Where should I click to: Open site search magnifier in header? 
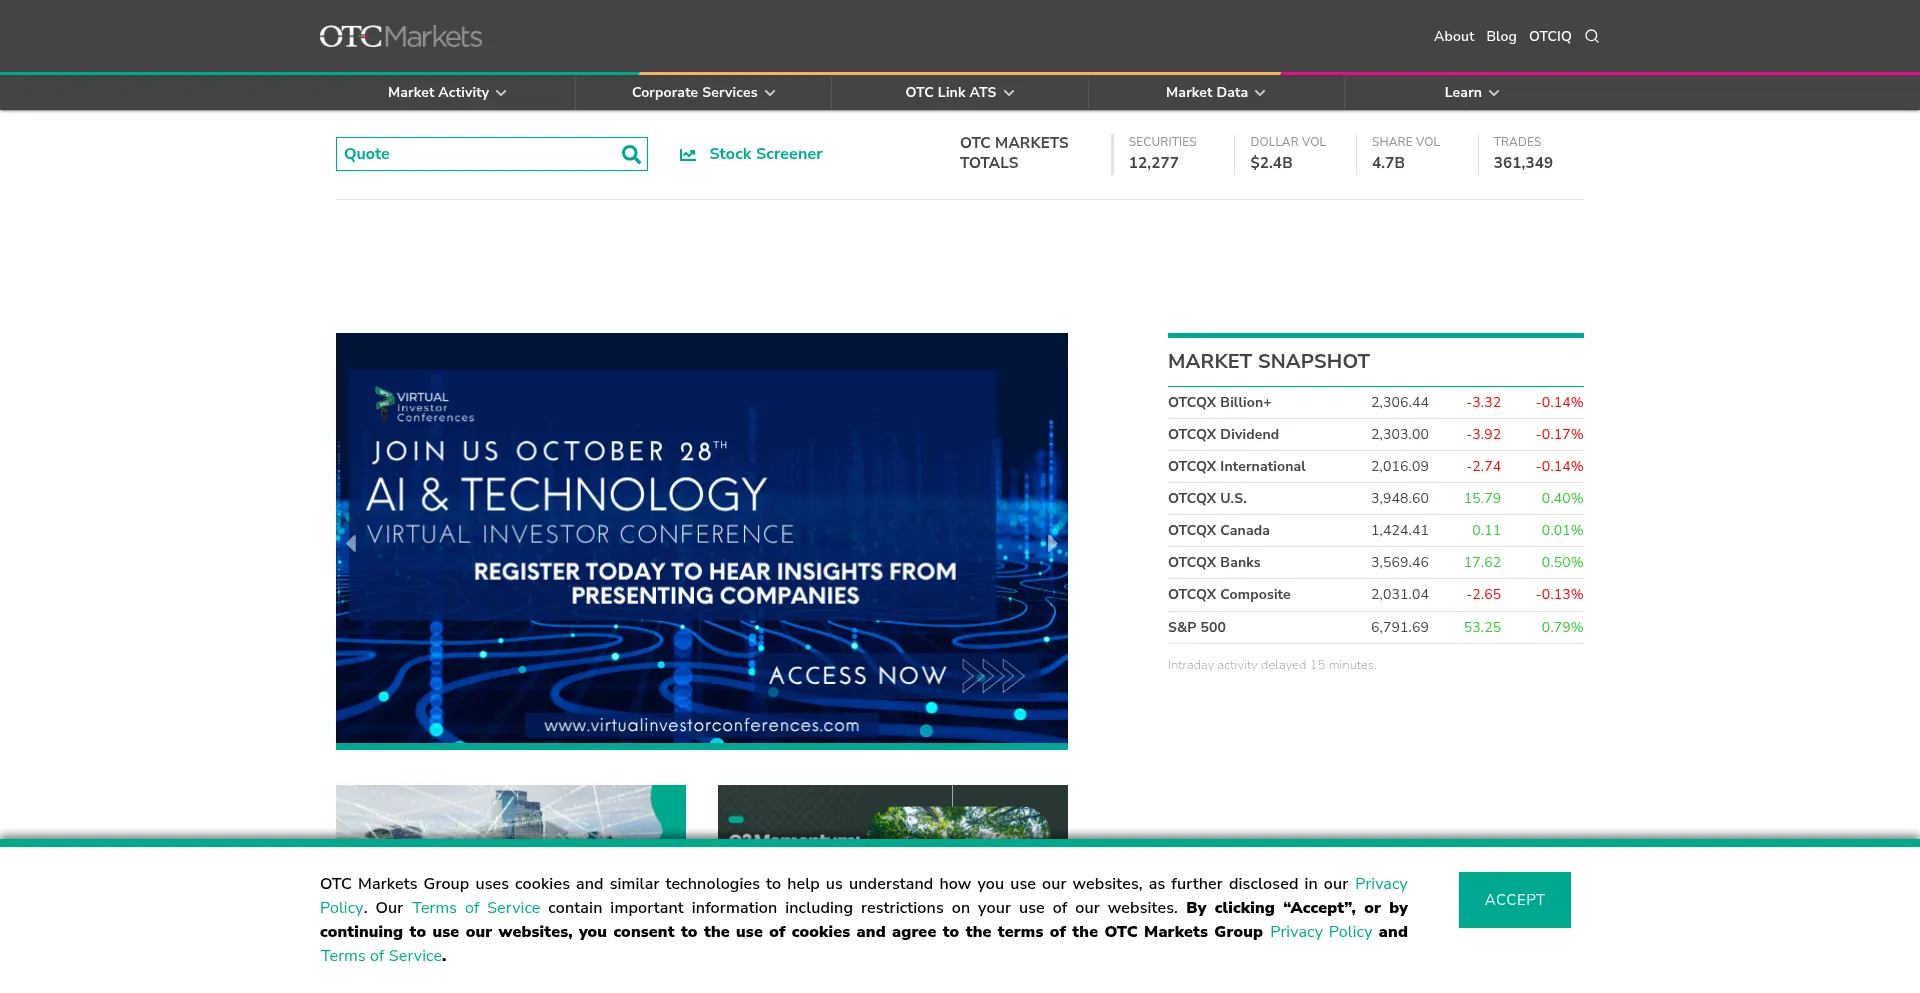(x=1592, y=37)
